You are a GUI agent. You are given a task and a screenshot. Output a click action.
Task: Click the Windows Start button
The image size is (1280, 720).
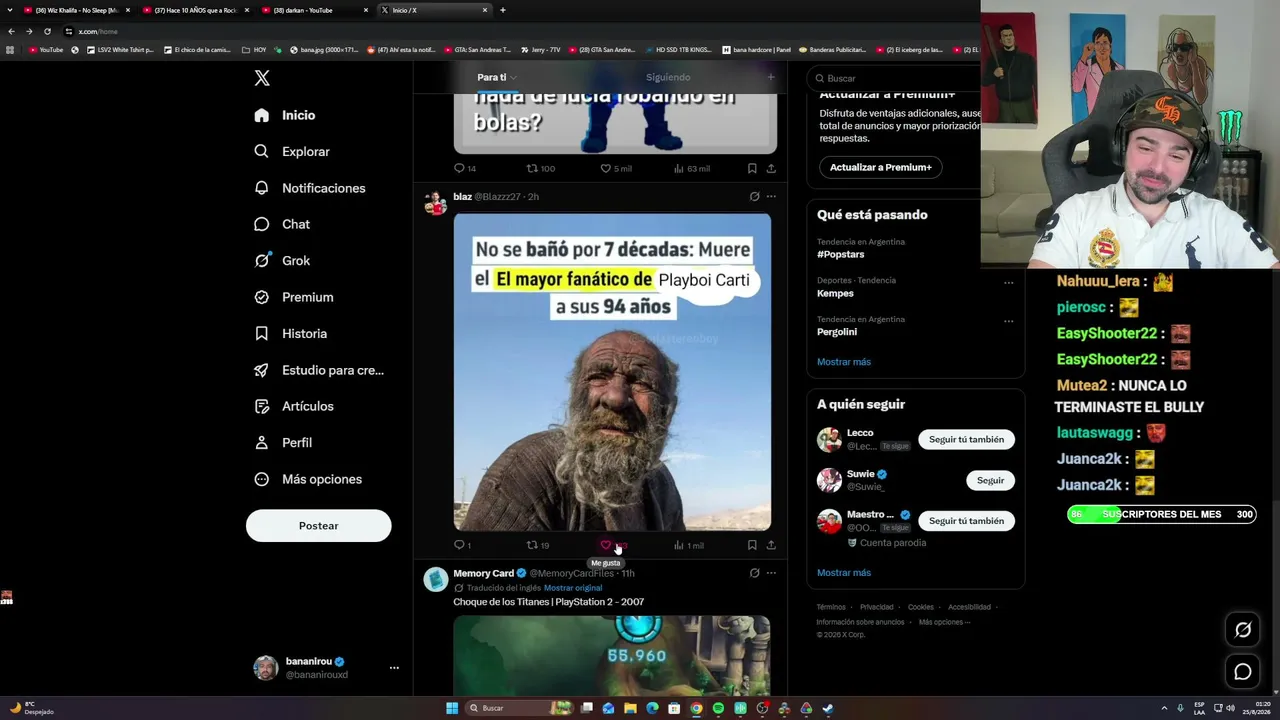pyautogui.click(x=452, y=708)
